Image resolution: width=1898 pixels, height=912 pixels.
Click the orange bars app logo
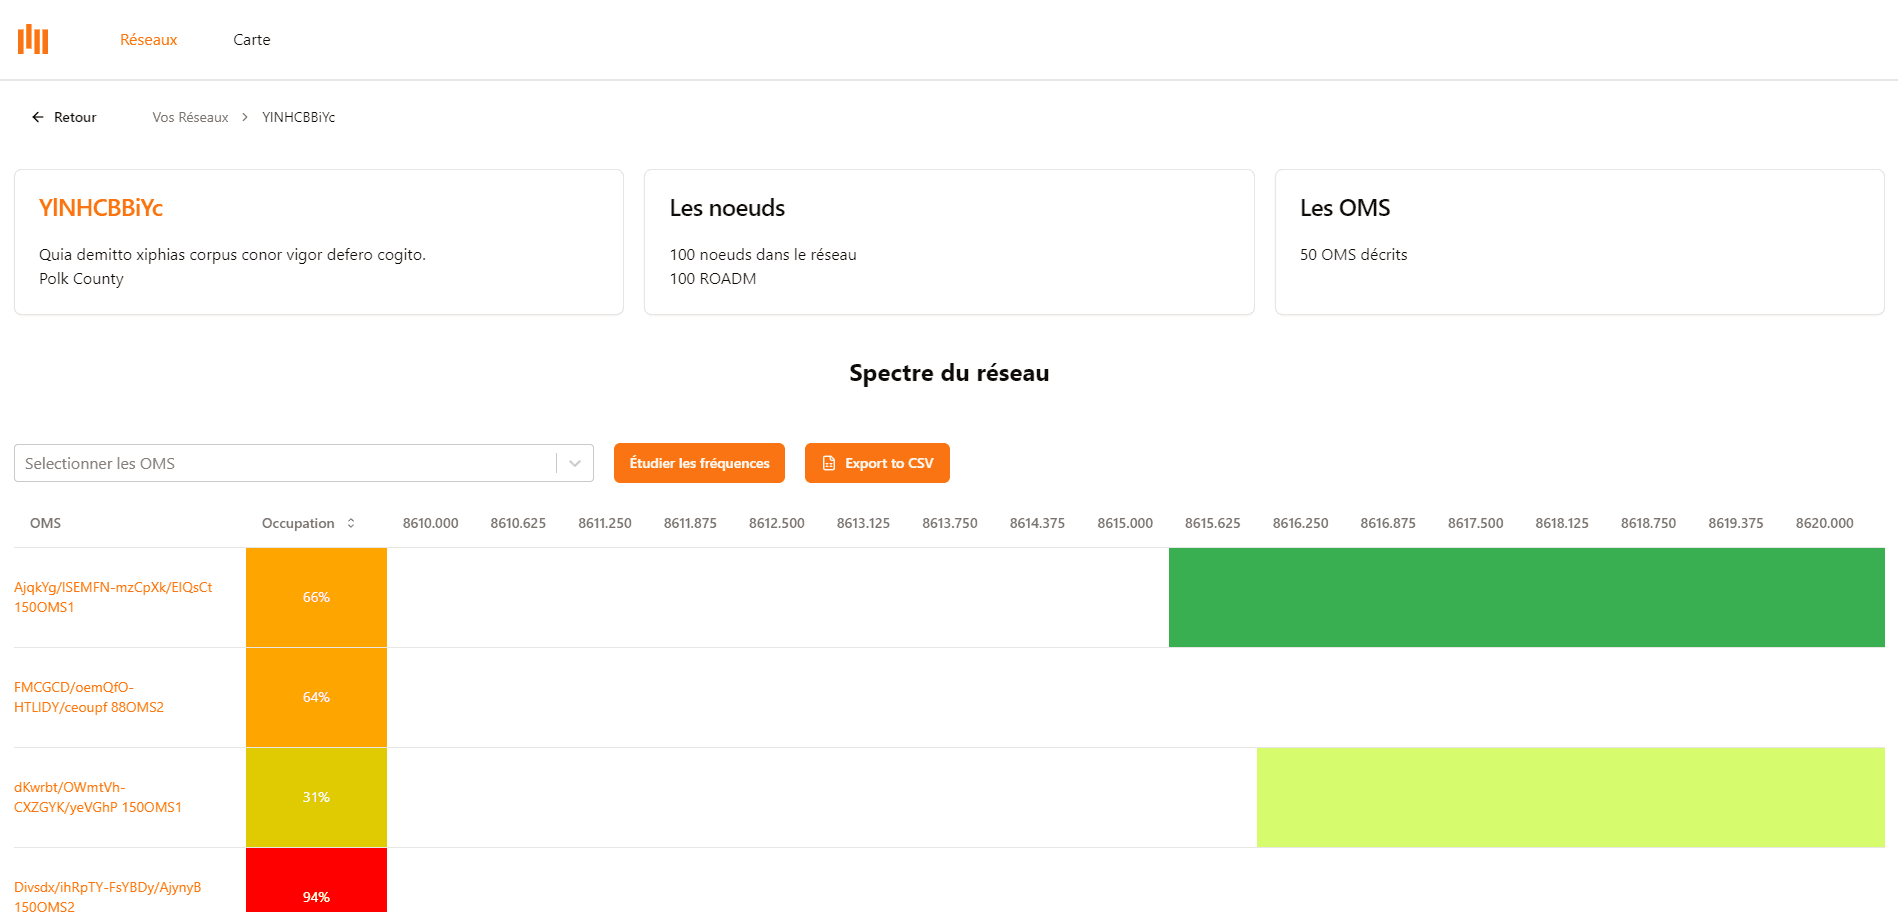point(33,40)
